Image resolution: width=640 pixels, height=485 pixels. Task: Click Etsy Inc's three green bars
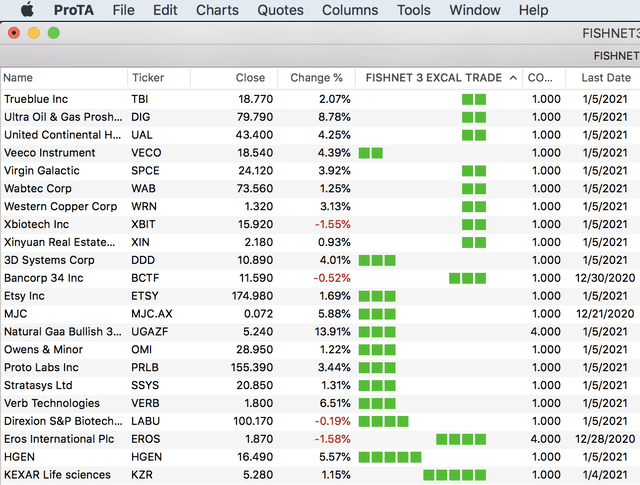[x=377, y=296]
